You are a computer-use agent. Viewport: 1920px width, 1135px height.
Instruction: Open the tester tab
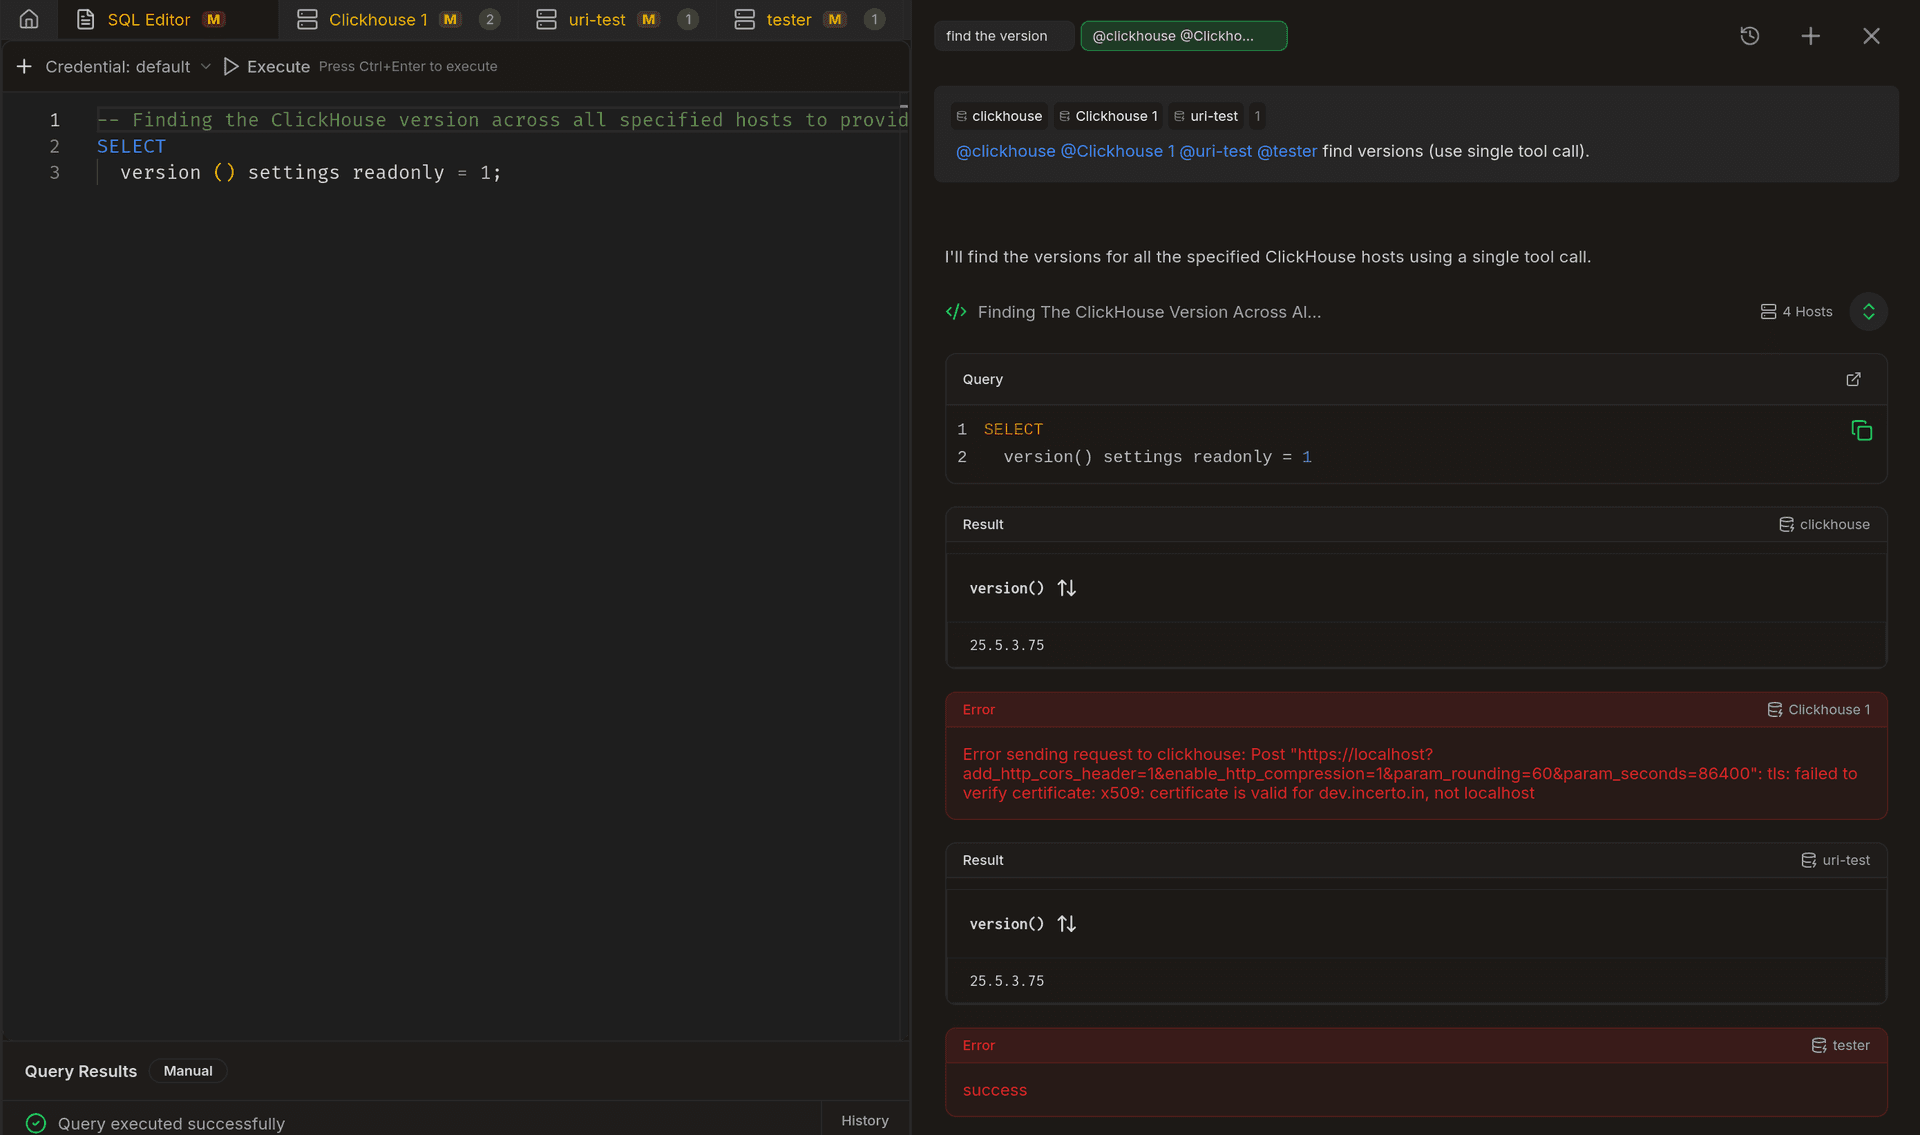tap(808, 19)
